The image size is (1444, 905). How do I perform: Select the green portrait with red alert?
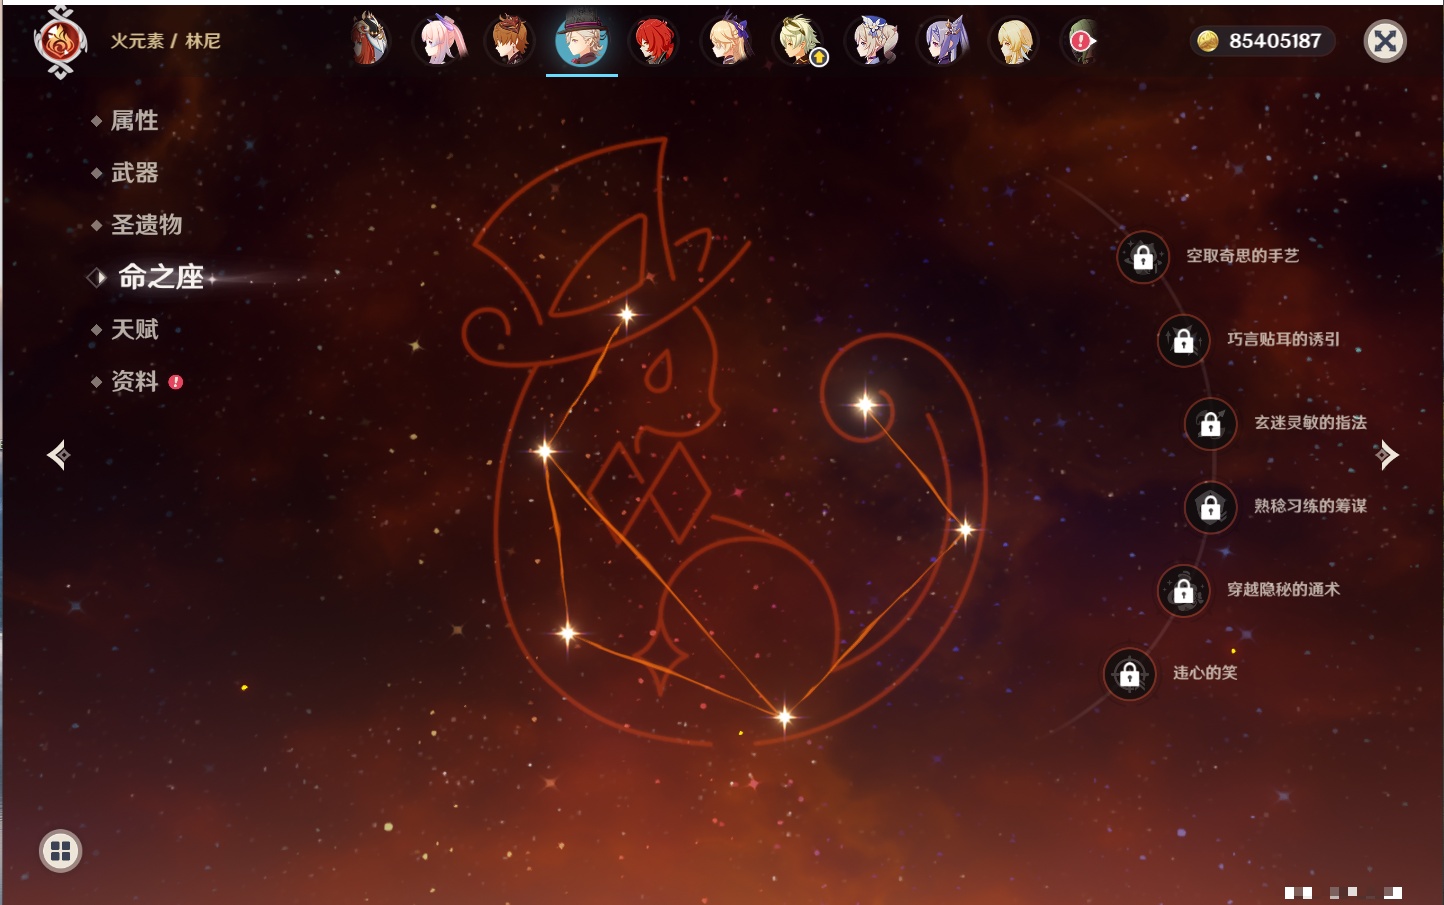tap(1083, 40)
